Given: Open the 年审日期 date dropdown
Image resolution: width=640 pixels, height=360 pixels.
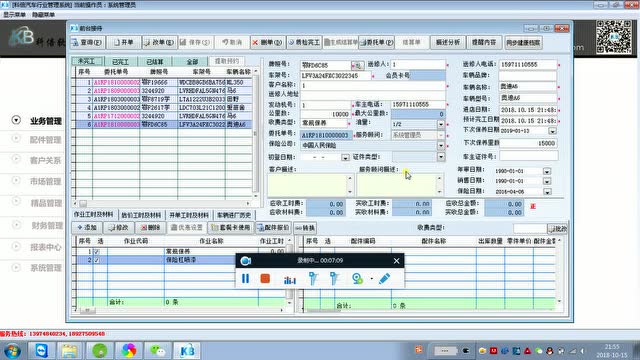Looking at the screenshot, I should pyautogui.click(x=547, y=171).
